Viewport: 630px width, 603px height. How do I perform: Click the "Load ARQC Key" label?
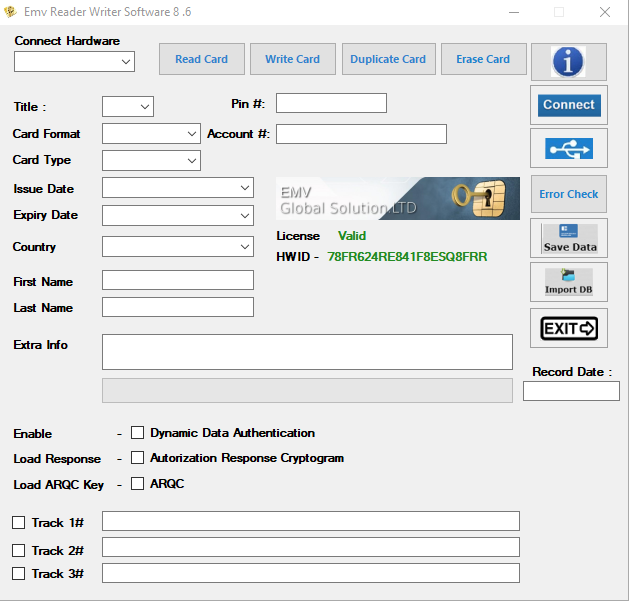click(x=59, y=485)
